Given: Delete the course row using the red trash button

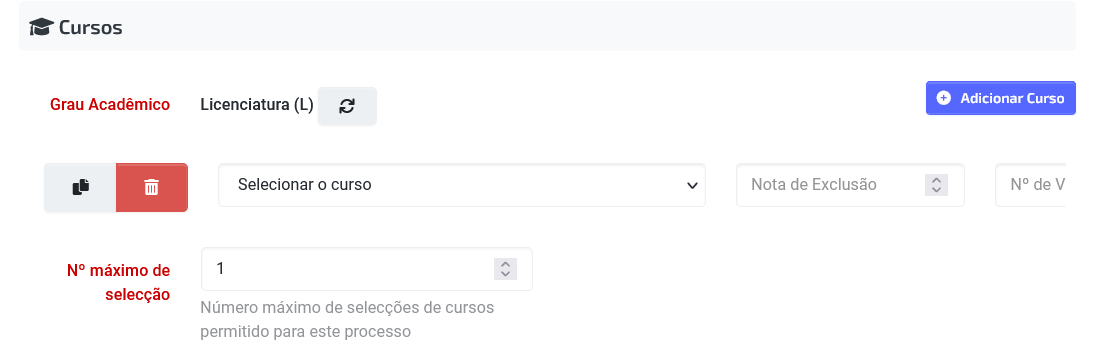Looking at the screenshot, I should point(152,187).
